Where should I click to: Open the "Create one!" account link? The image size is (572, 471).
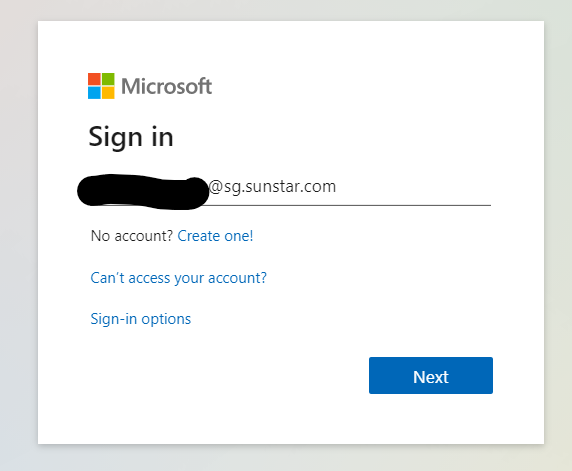[215, 236]
